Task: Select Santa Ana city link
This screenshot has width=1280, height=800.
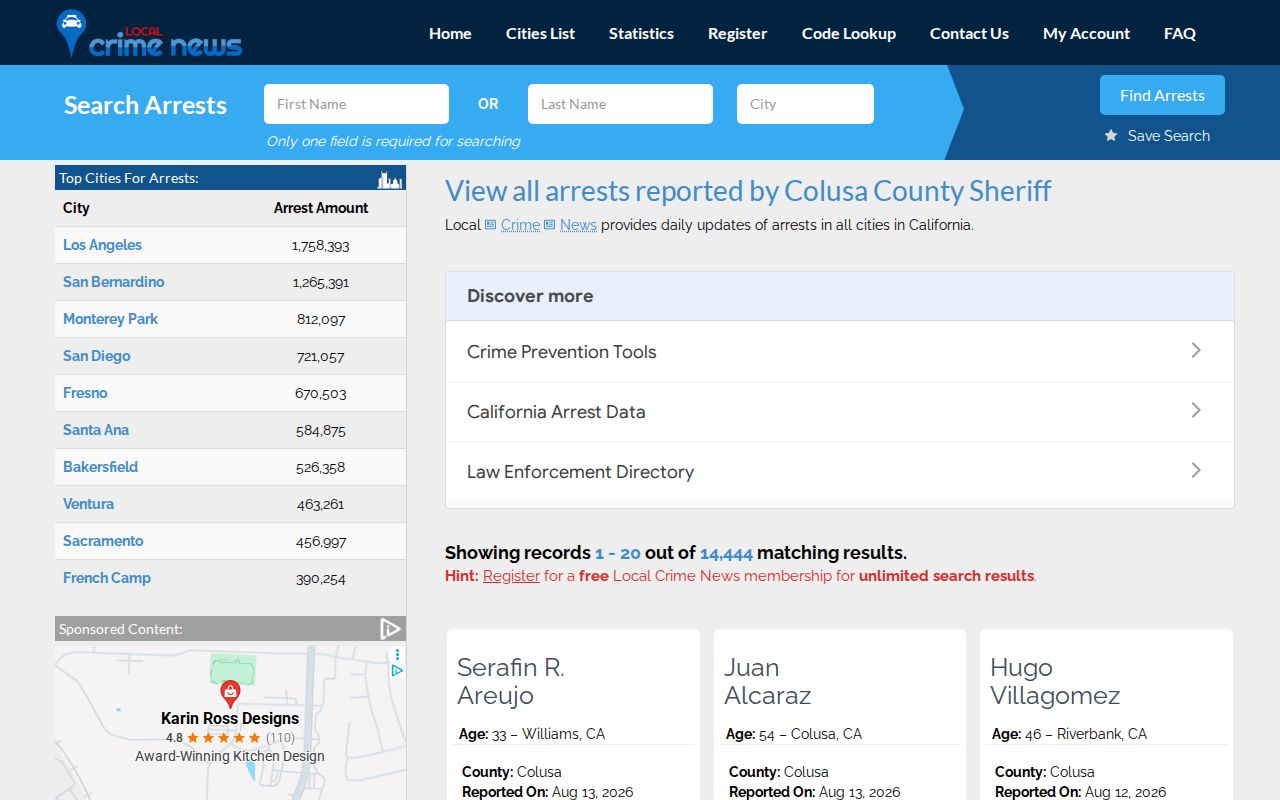Action: [96, 430]
